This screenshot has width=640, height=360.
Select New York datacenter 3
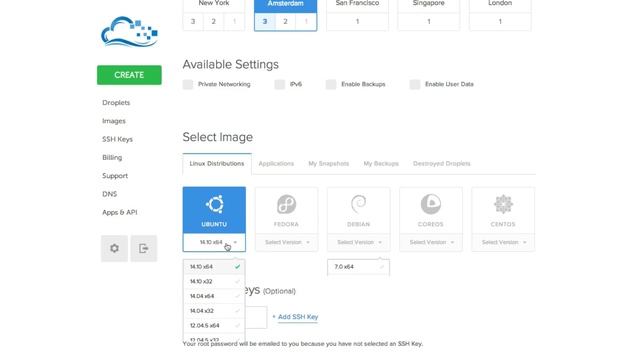(193, 21)
